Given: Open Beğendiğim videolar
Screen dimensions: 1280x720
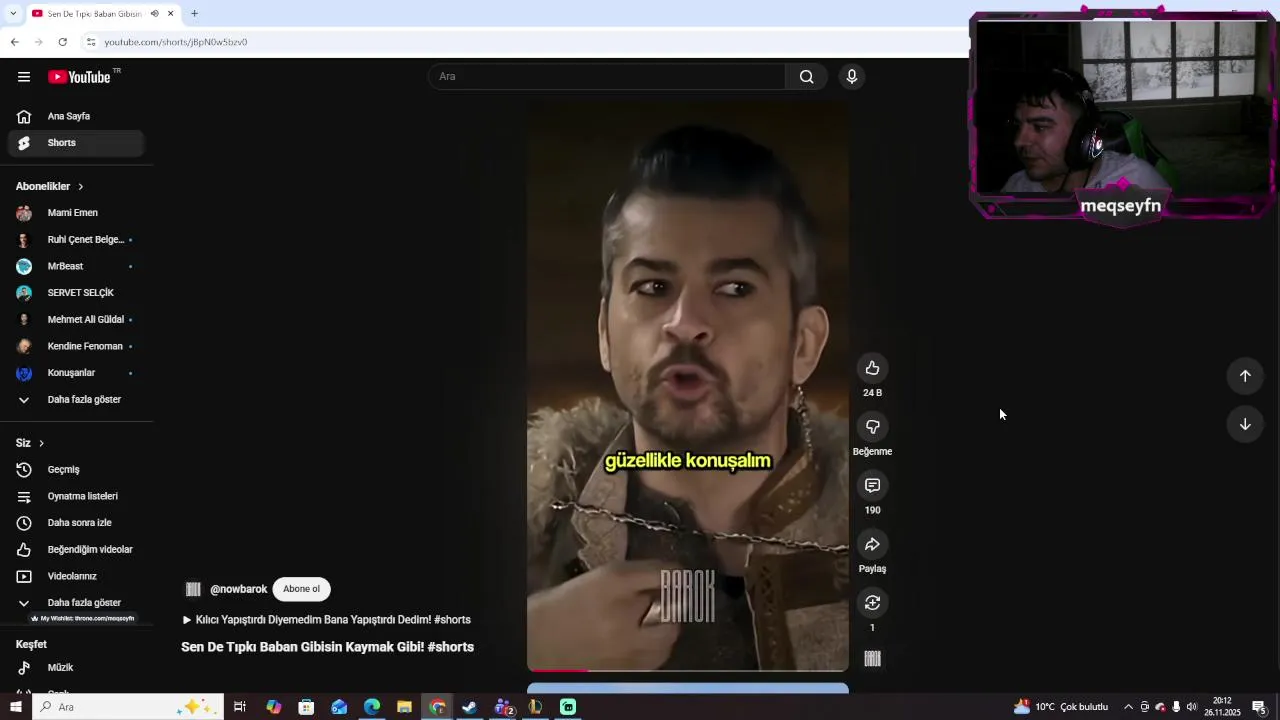Looking at the screenshot, I should (76, 550).
